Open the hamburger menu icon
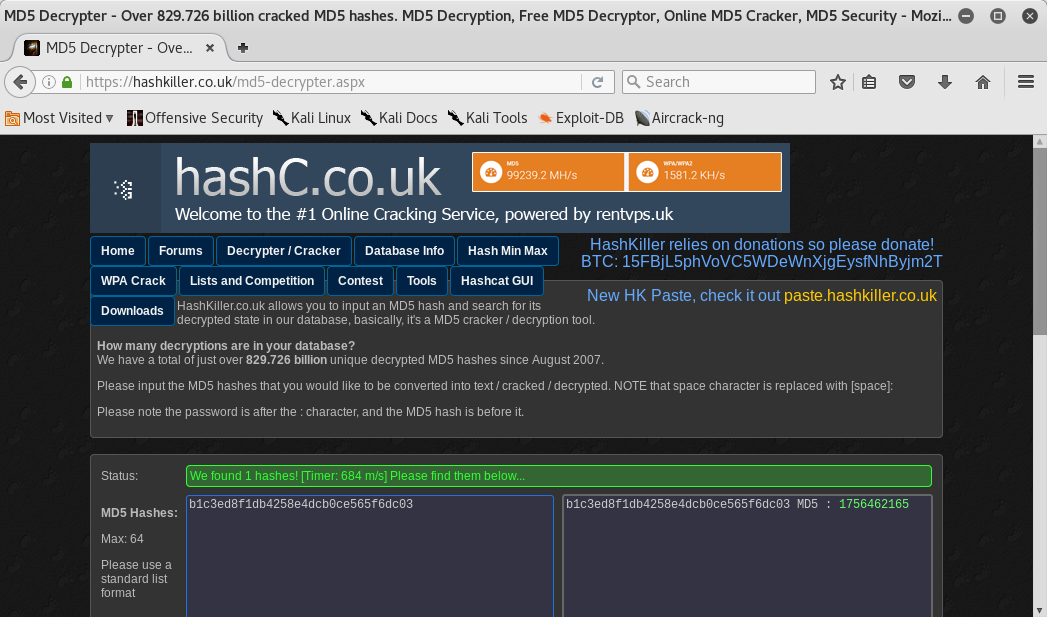This screenshot has height=617, width=1047. click(1025, 82)
